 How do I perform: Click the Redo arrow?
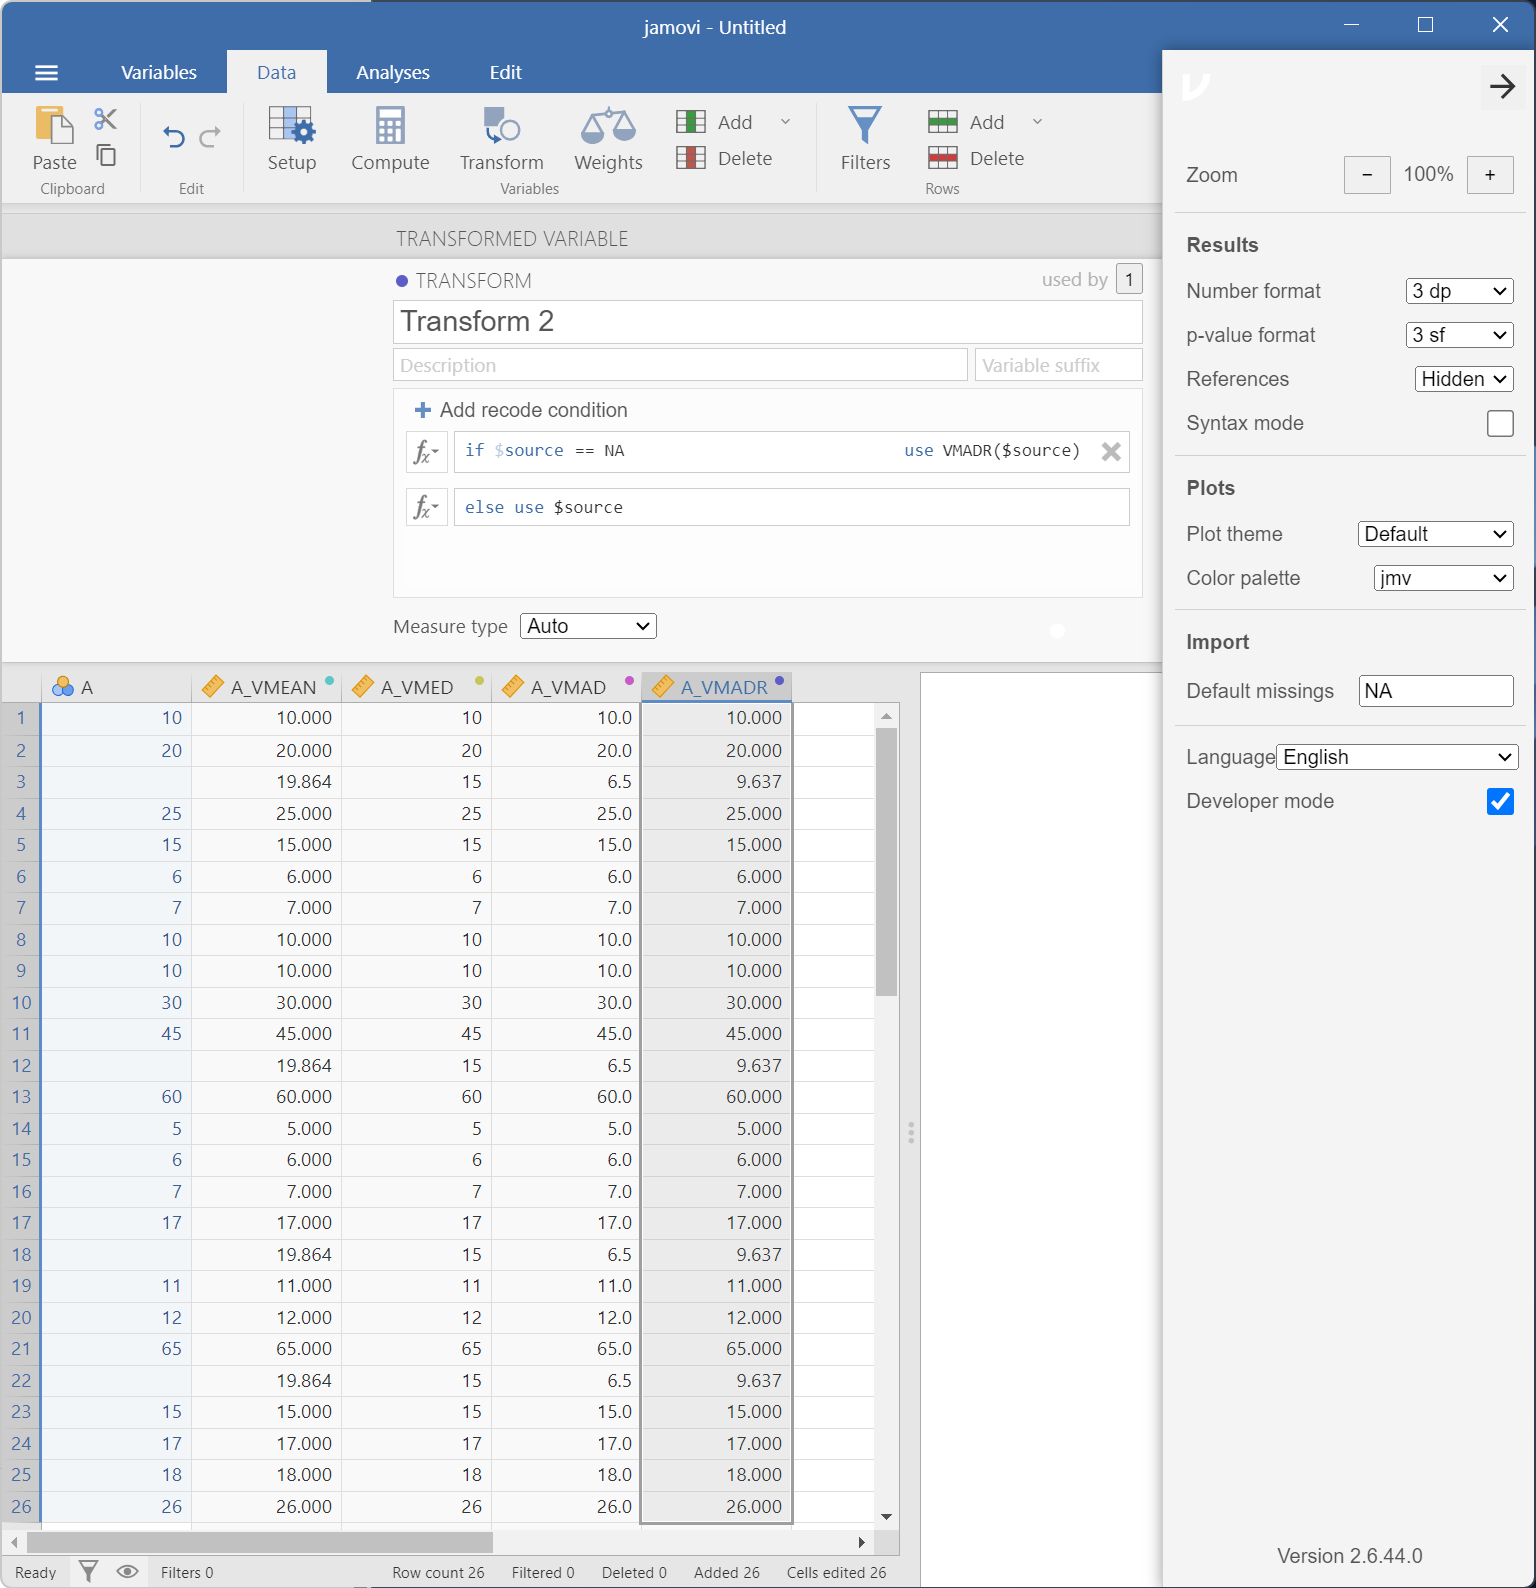[x=210, y=136]
